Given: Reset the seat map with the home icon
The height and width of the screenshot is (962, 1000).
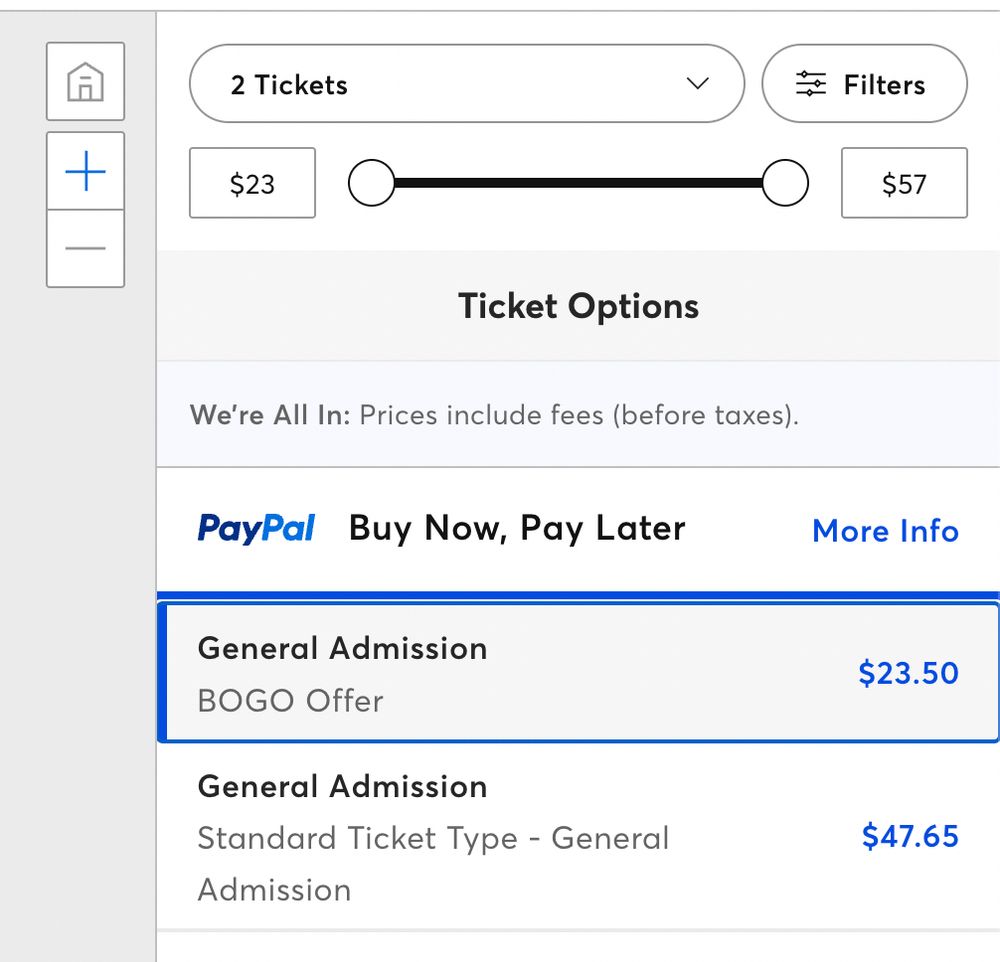Looking at the screenshot, I should [85, 82].
